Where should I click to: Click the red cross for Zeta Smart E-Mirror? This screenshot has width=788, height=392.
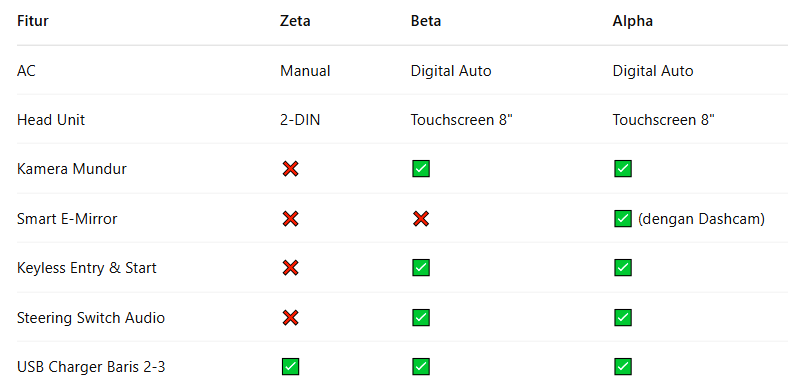pyautogui.click(x=290, y=219)
